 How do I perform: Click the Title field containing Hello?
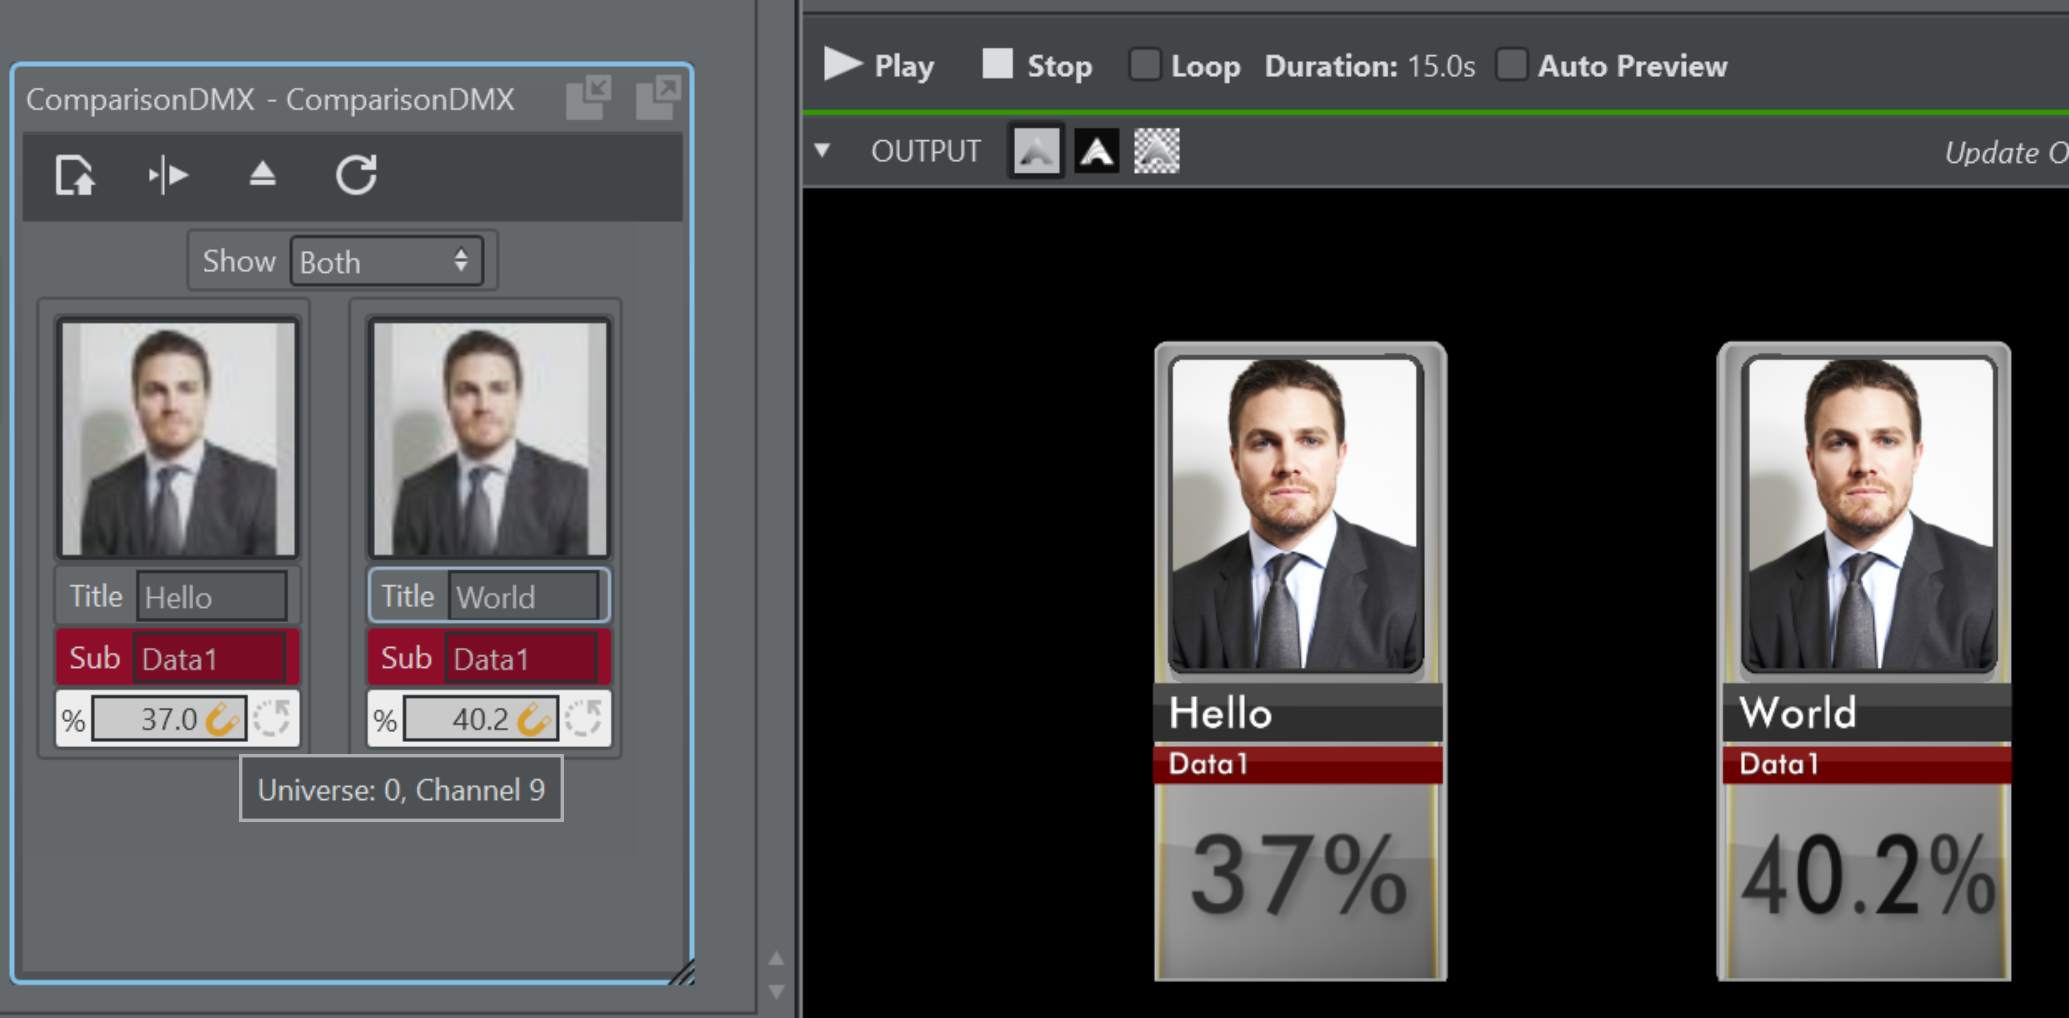(212, 597)
